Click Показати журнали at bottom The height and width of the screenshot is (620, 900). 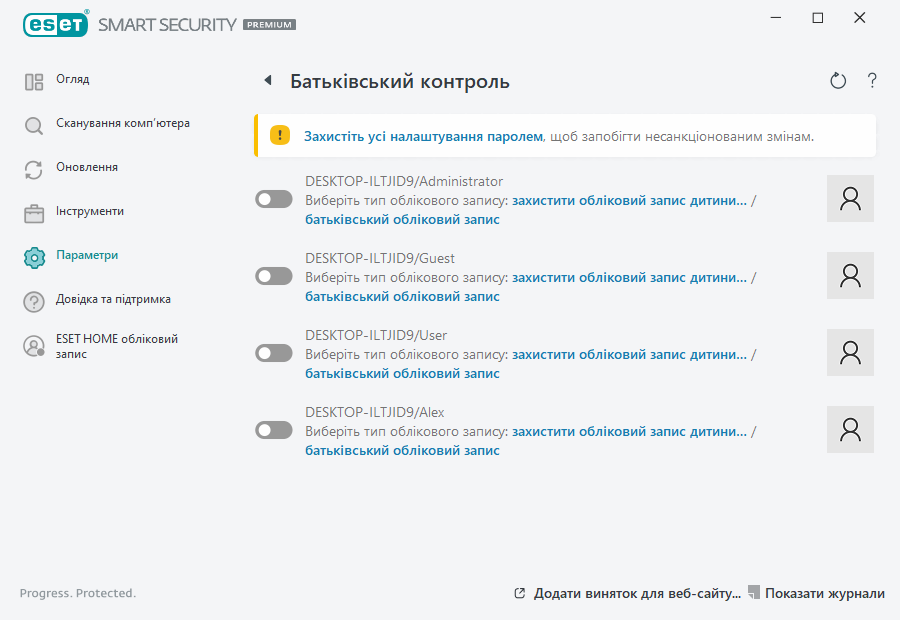pyautogui.click(x=824, y=593)
